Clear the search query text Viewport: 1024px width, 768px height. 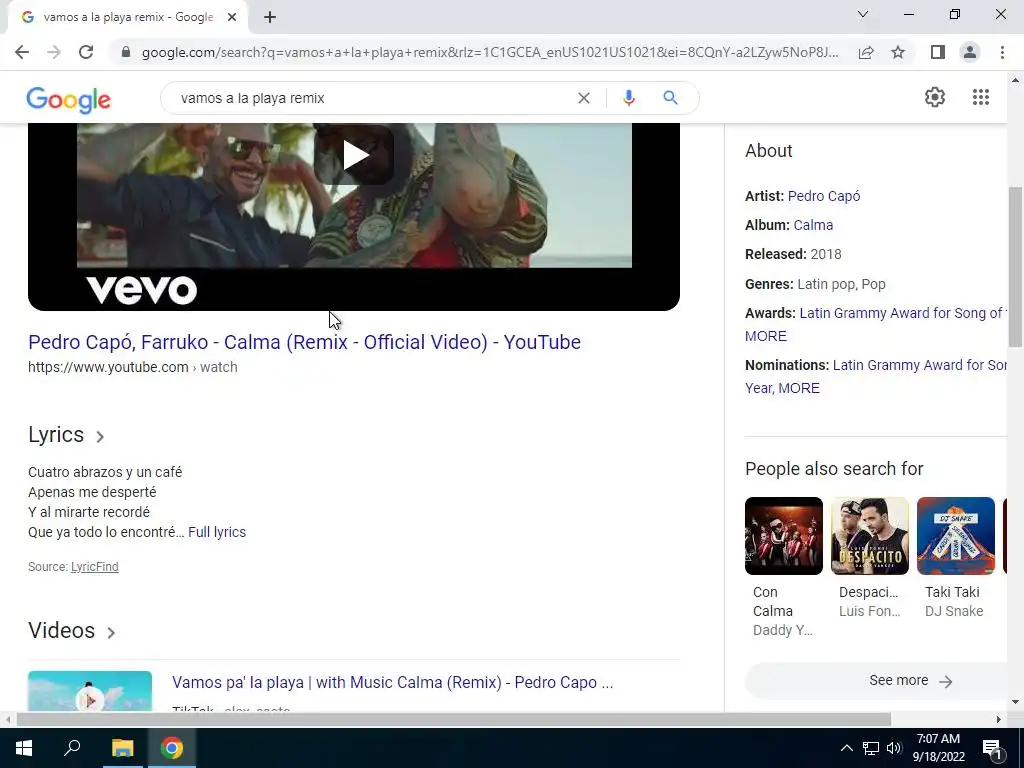tap(584, 98)
